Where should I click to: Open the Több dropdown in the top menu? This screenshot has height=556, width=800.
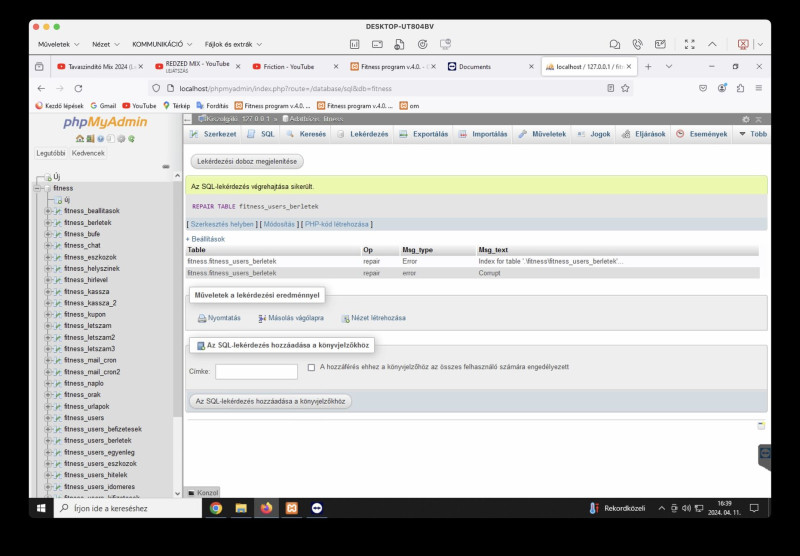pos(753,134)
